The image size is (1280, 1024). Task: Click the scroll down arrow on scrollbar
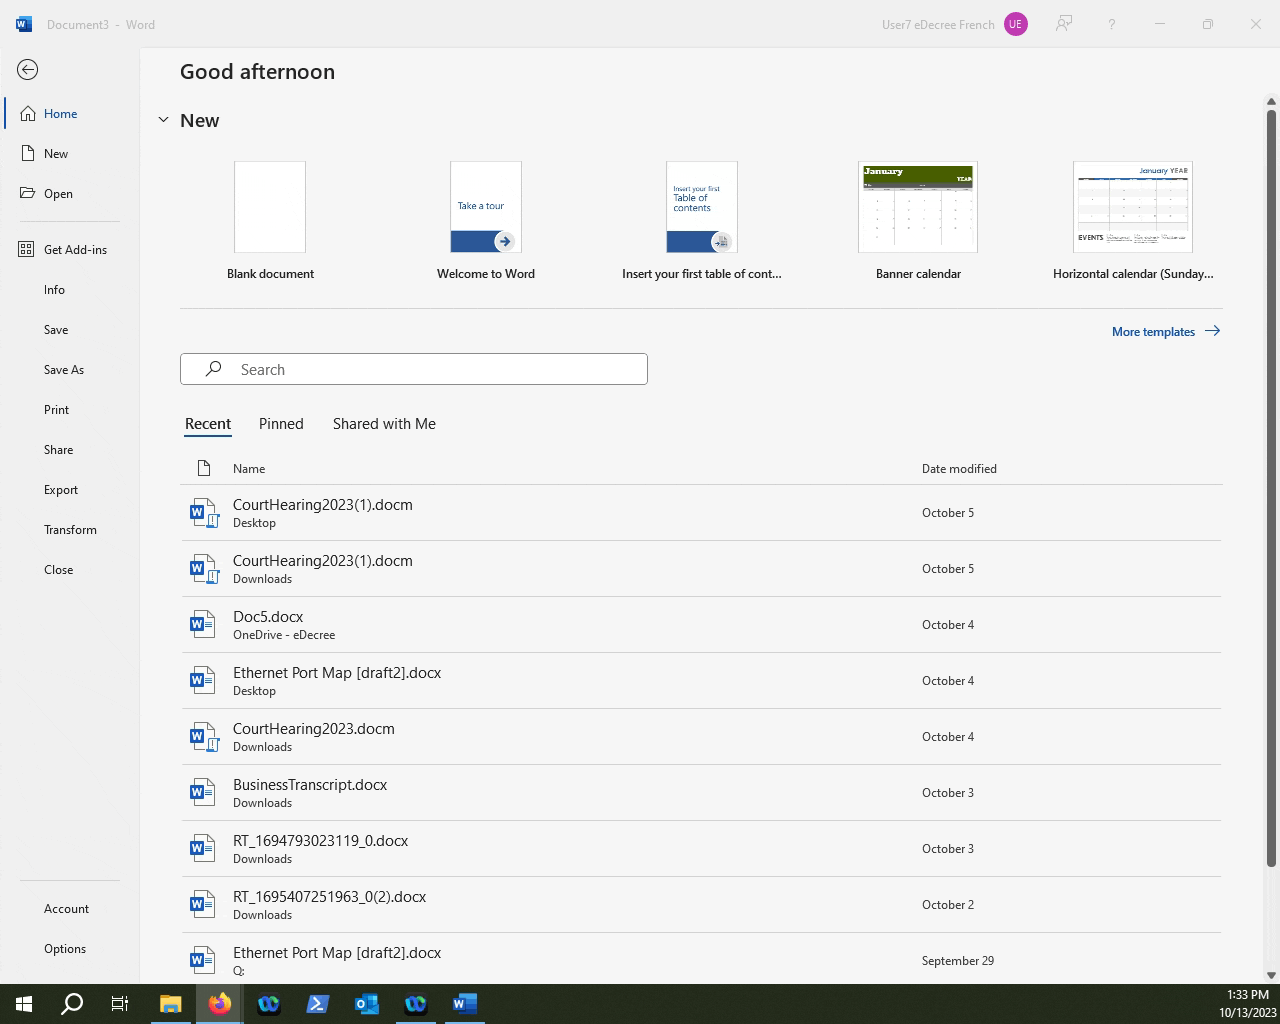point(1271,975)
